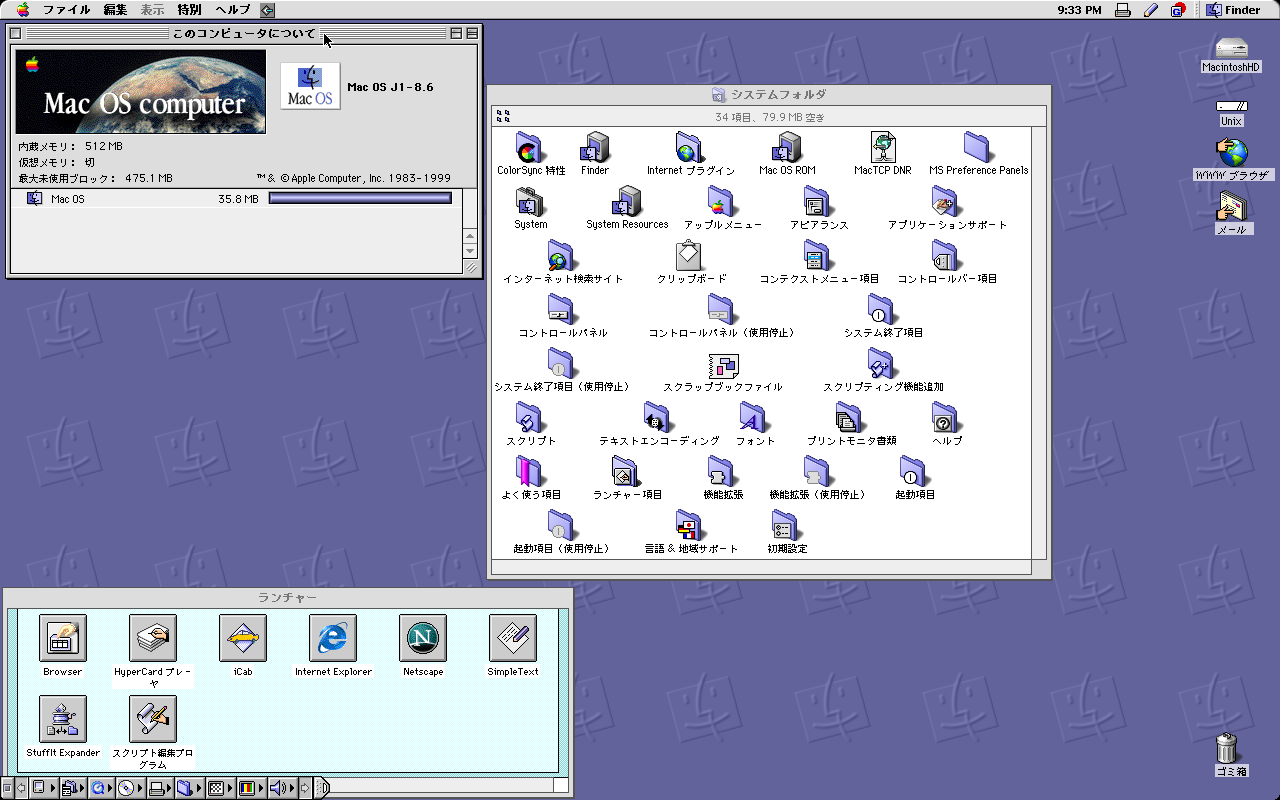
Task: Collapse the control strip with its left end box
Action: [x=7, y=788]
